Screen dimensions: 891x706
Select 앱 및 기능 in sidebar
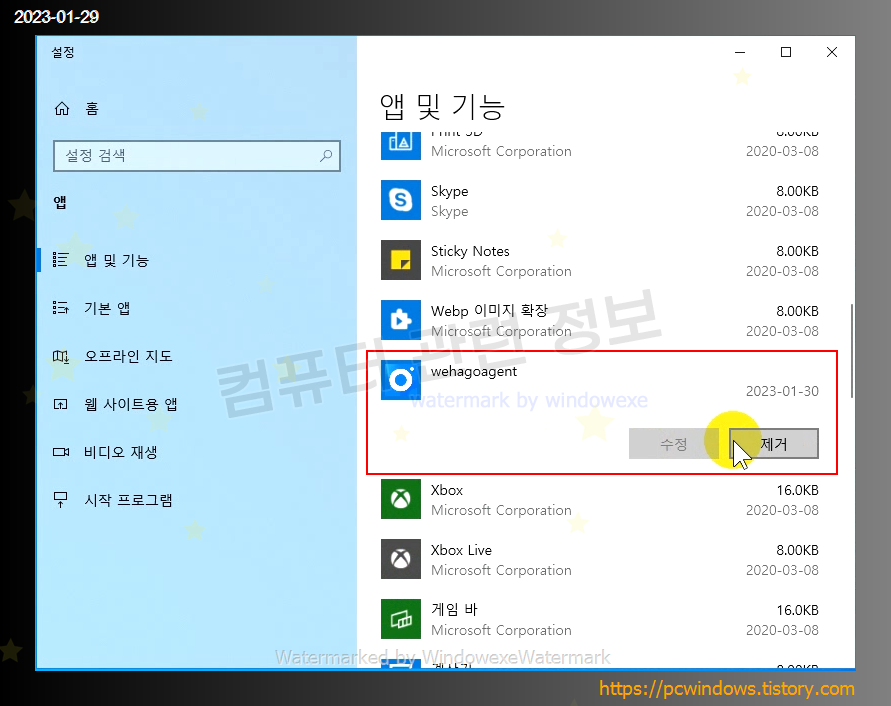tap(116, 260)
